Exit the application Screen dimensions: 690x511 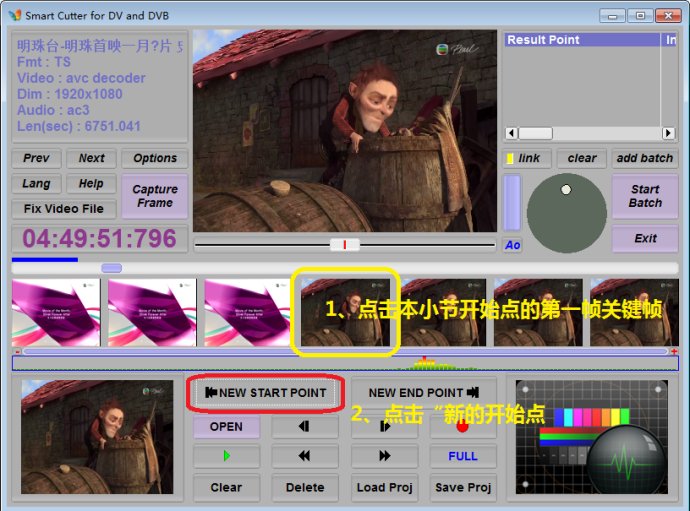pos(645,239)
